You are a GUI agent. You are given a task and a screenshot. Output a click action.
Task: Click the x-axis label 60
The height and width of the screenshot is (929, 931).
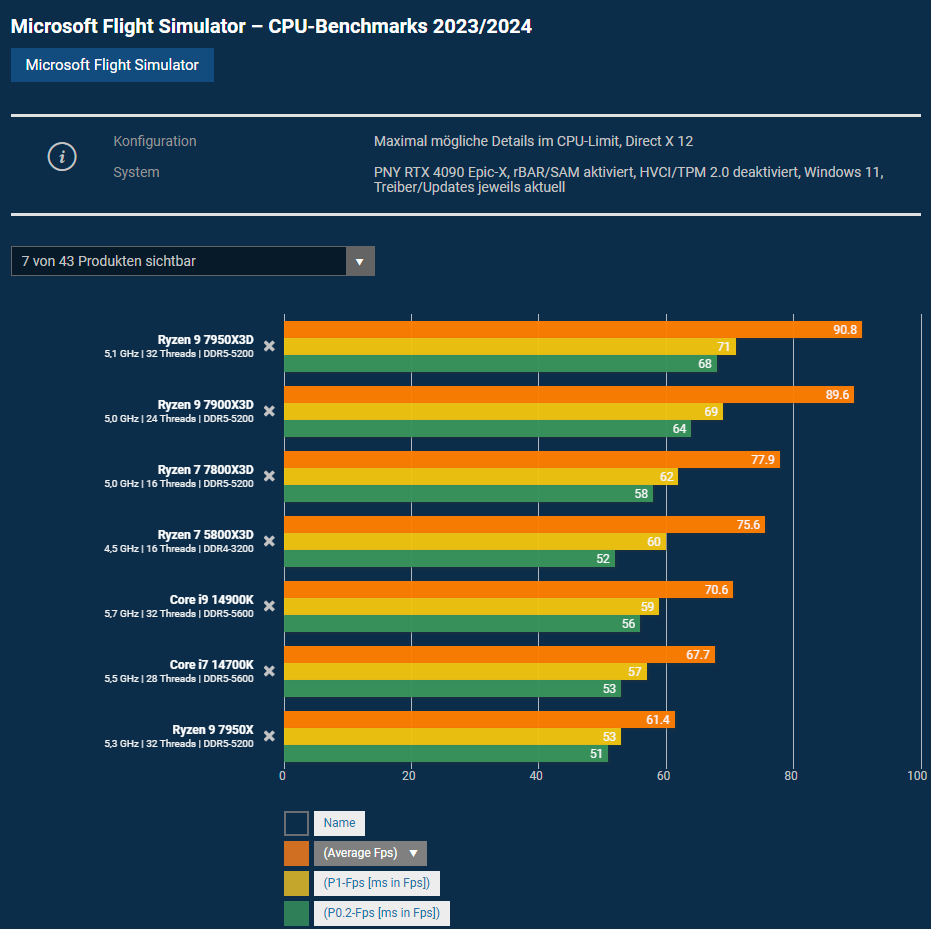coord(663,775)
